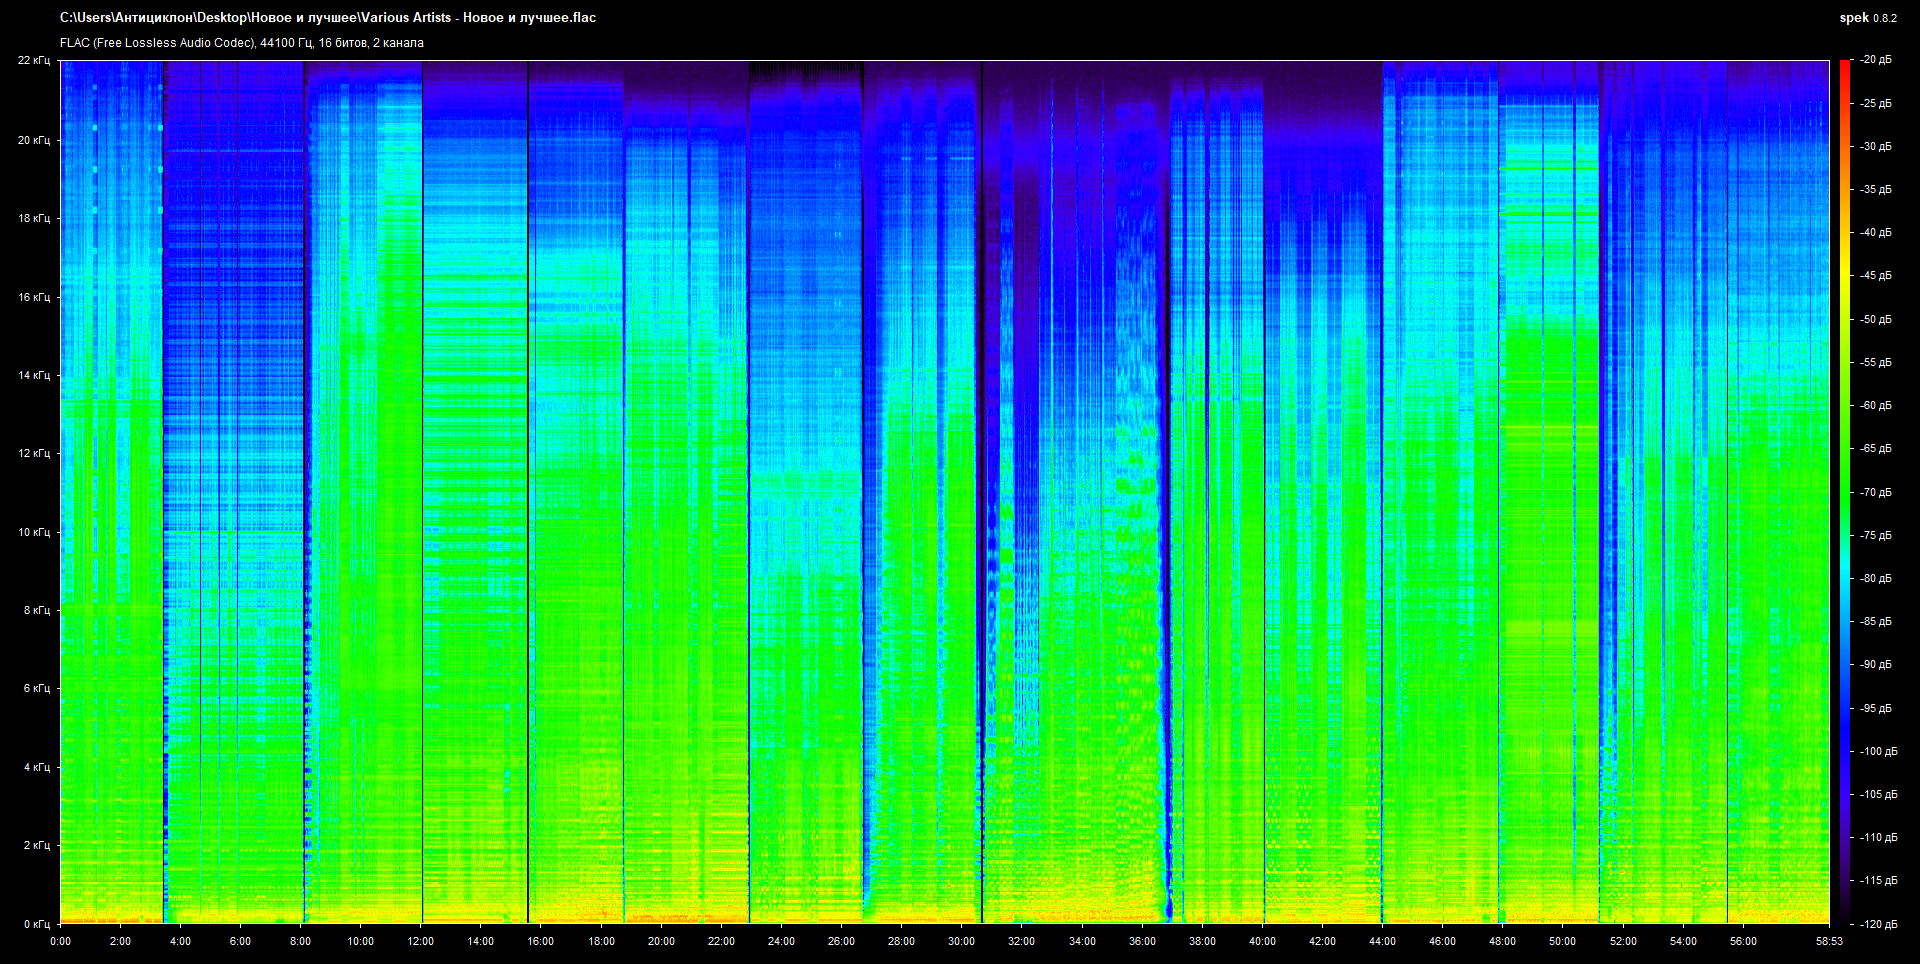Click the 10 кГц frequency axis label
The image size is (1920, 964).
tap(33, 532)
